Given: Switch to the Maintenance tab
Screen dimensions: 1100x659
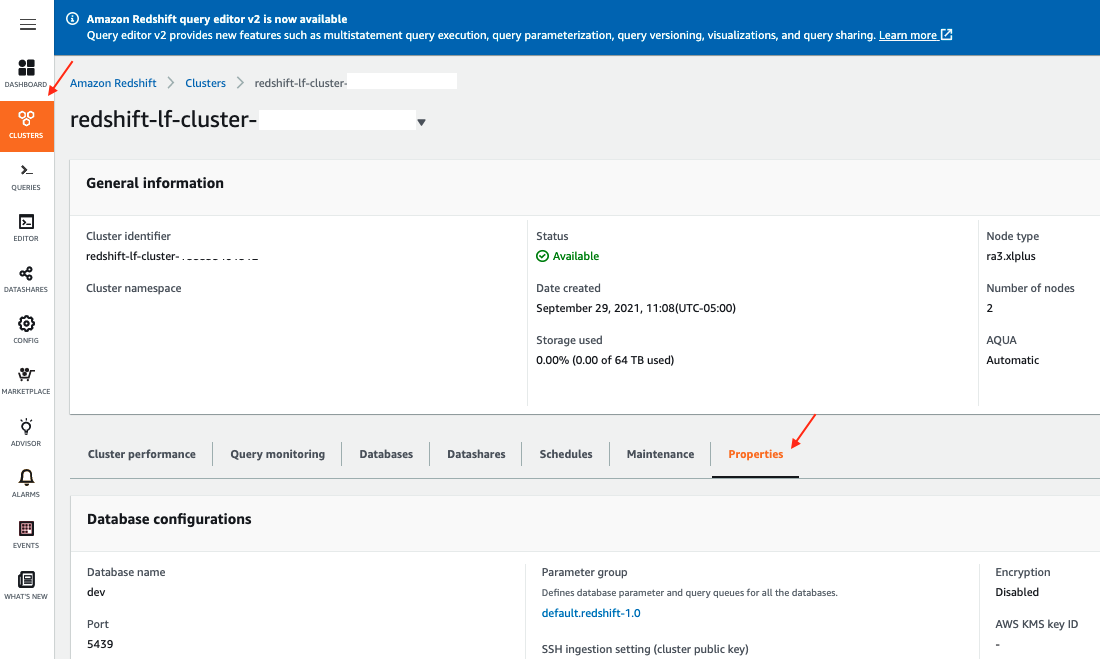Looking at the screenshot, I should click(x=660, y=454).
